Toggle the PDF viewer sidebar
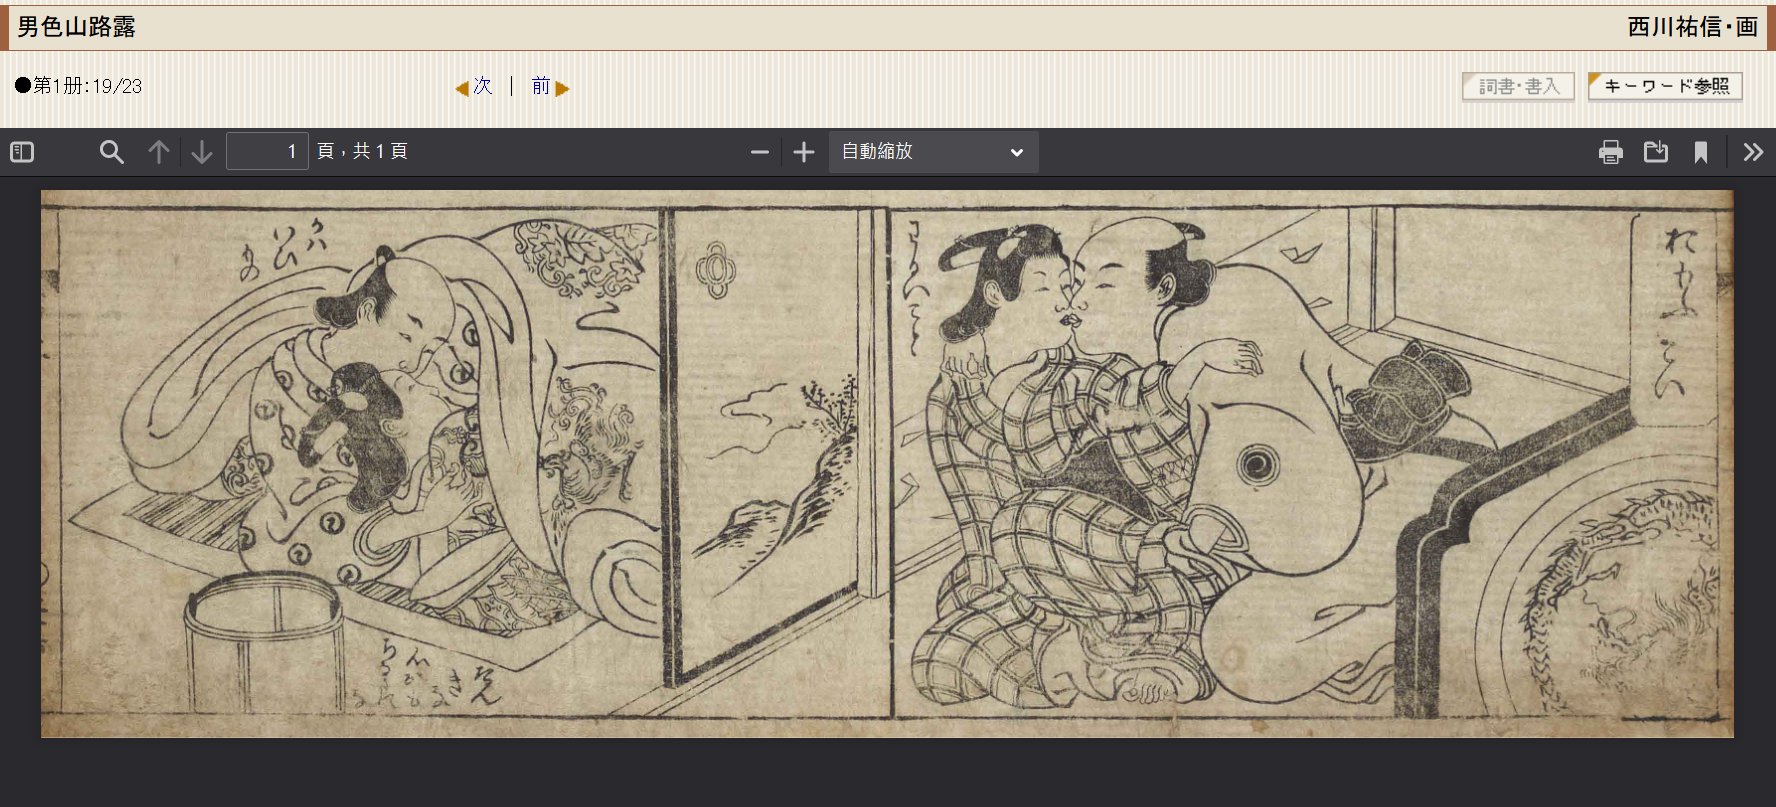Screen dimensions: 1776x807 click(22, 152)
